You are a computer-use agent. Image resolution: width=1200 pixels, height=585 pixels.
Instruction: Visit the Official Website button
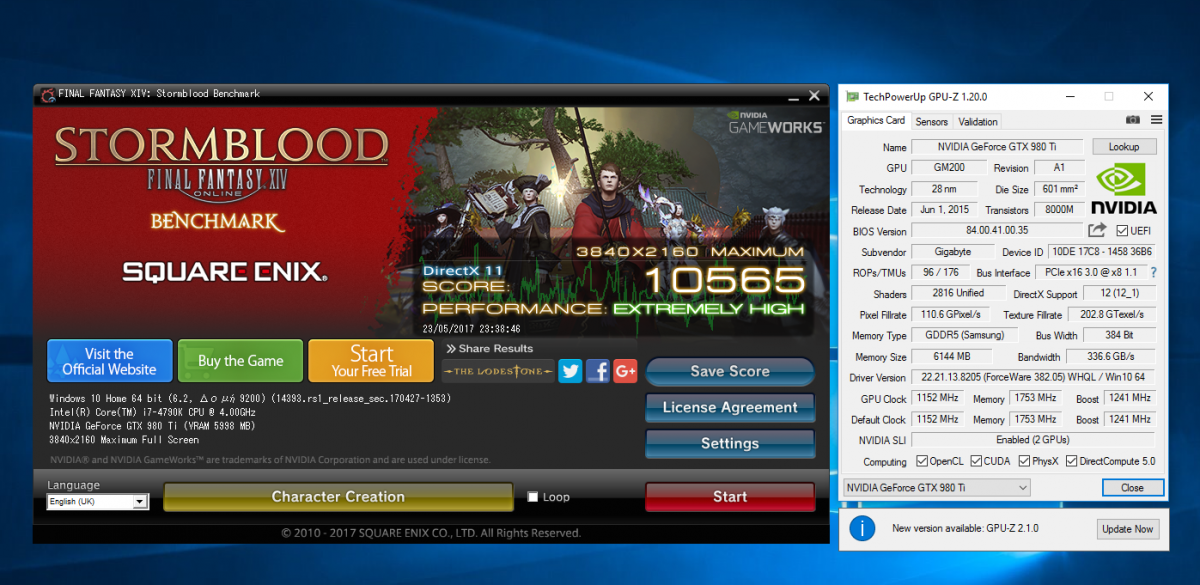pyautogui.click(x=109, y=361)
